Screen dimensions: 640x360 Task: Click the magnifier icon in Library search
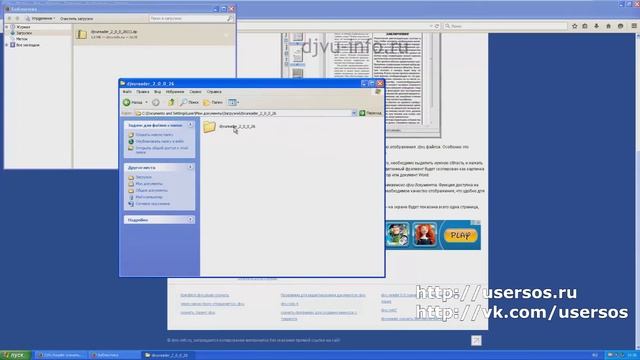tap(230, 18)
